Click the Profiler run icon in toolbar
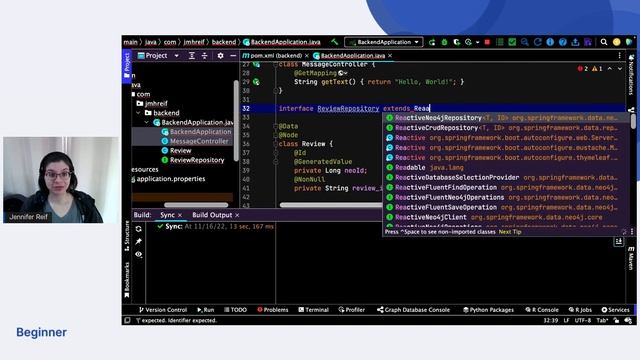Image resolution: width=640 pixels, height=360 pixels. click(469, 42)
